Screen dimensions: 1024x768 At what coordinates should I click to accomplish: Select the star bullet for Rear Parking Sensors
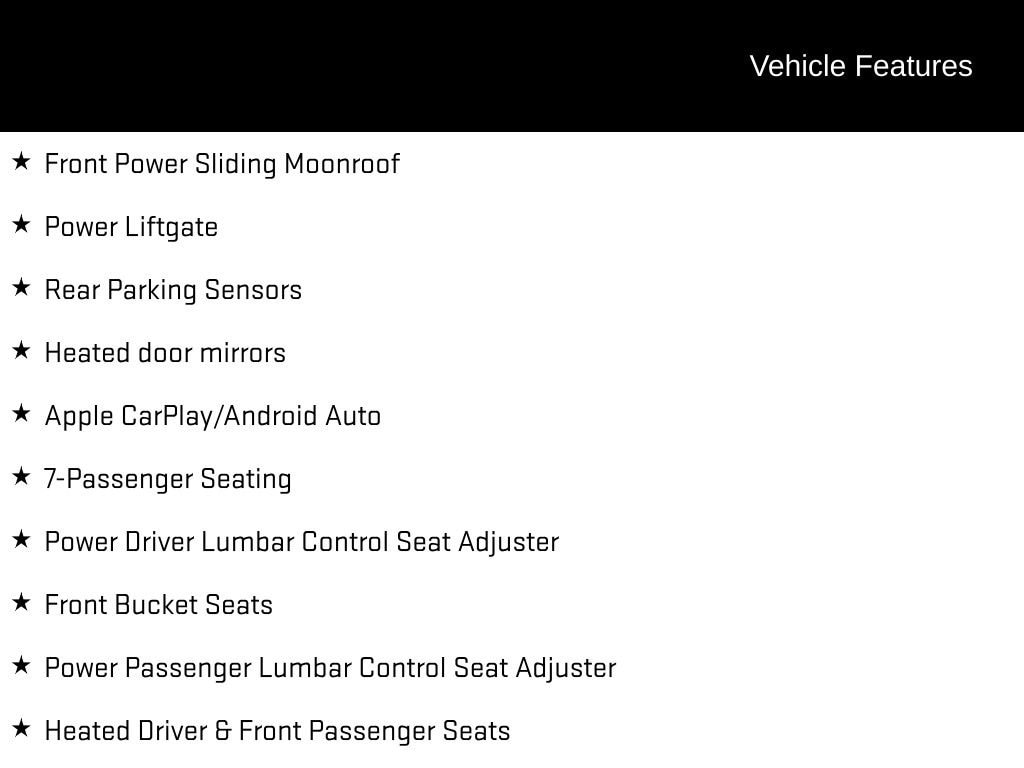tap(21, 287)
